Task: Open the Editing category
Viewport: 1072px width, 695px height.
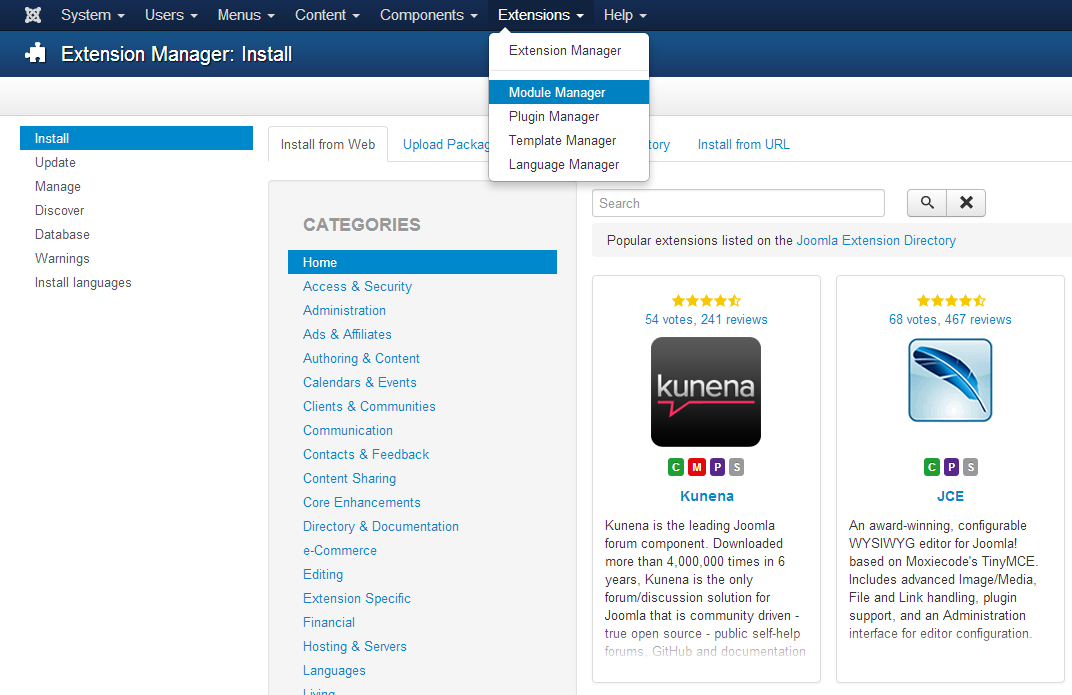Action: pyautogui.click(x=323, y=574)
